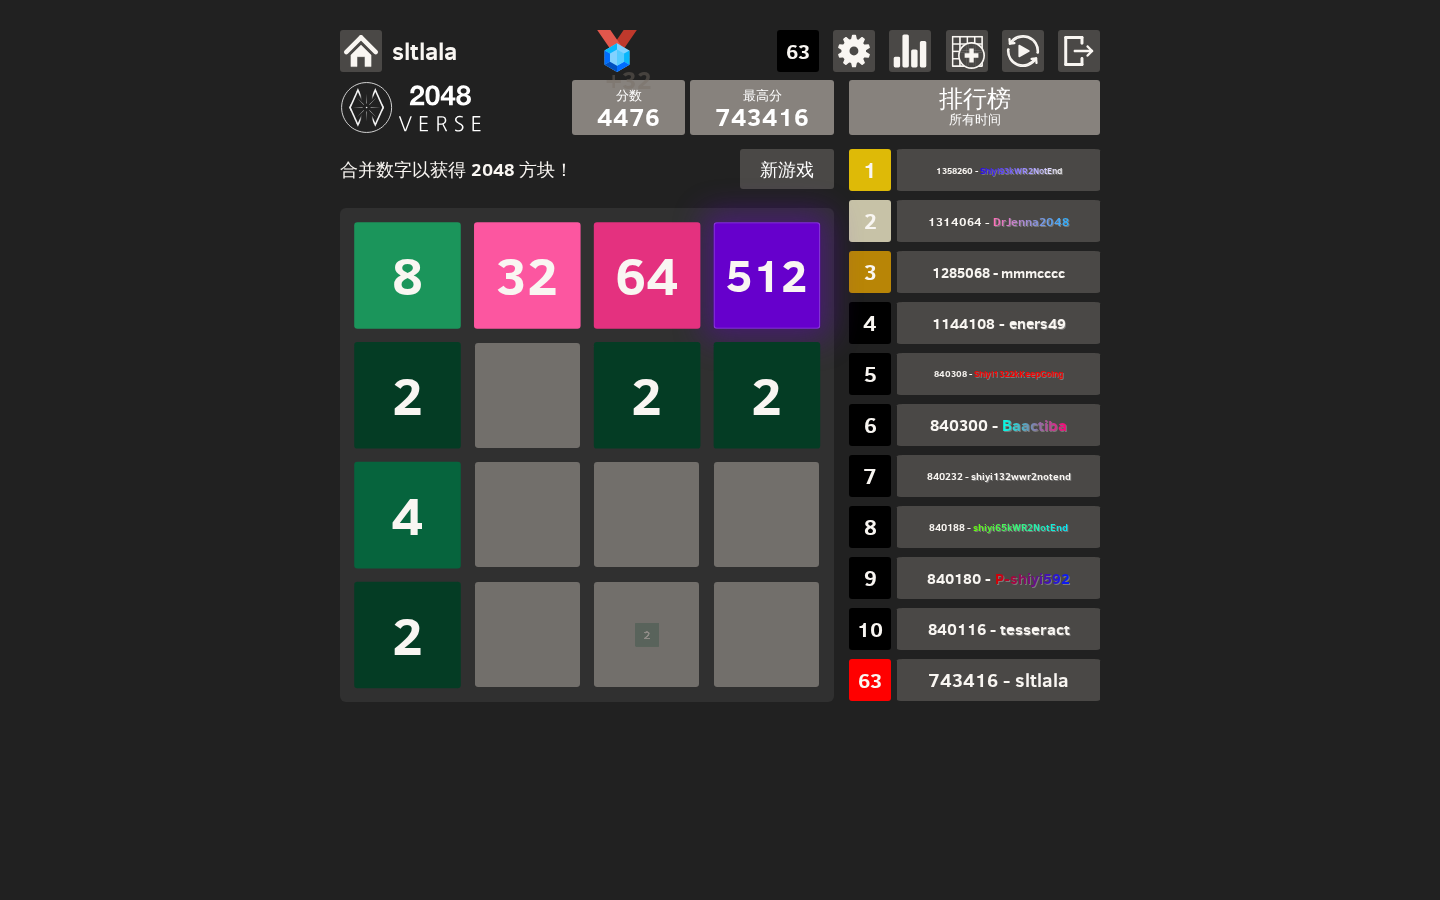Click the gold rank 1 badge

click(x=870, y=170)
